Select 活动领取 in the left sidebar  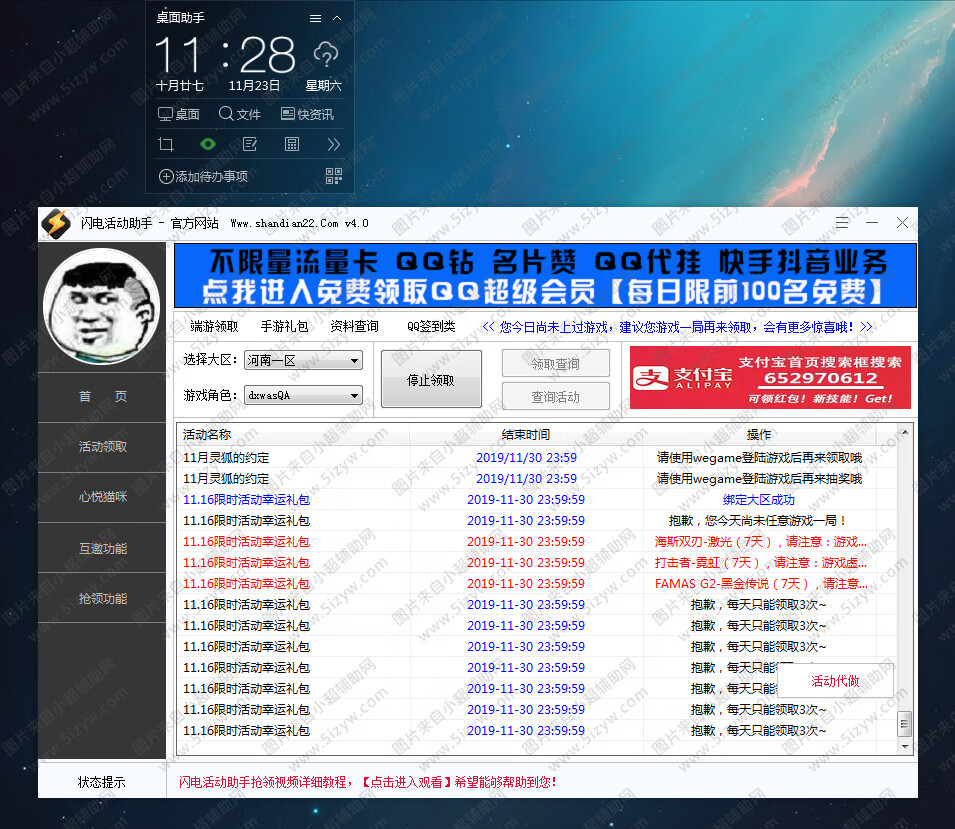[x=103, y=447]
